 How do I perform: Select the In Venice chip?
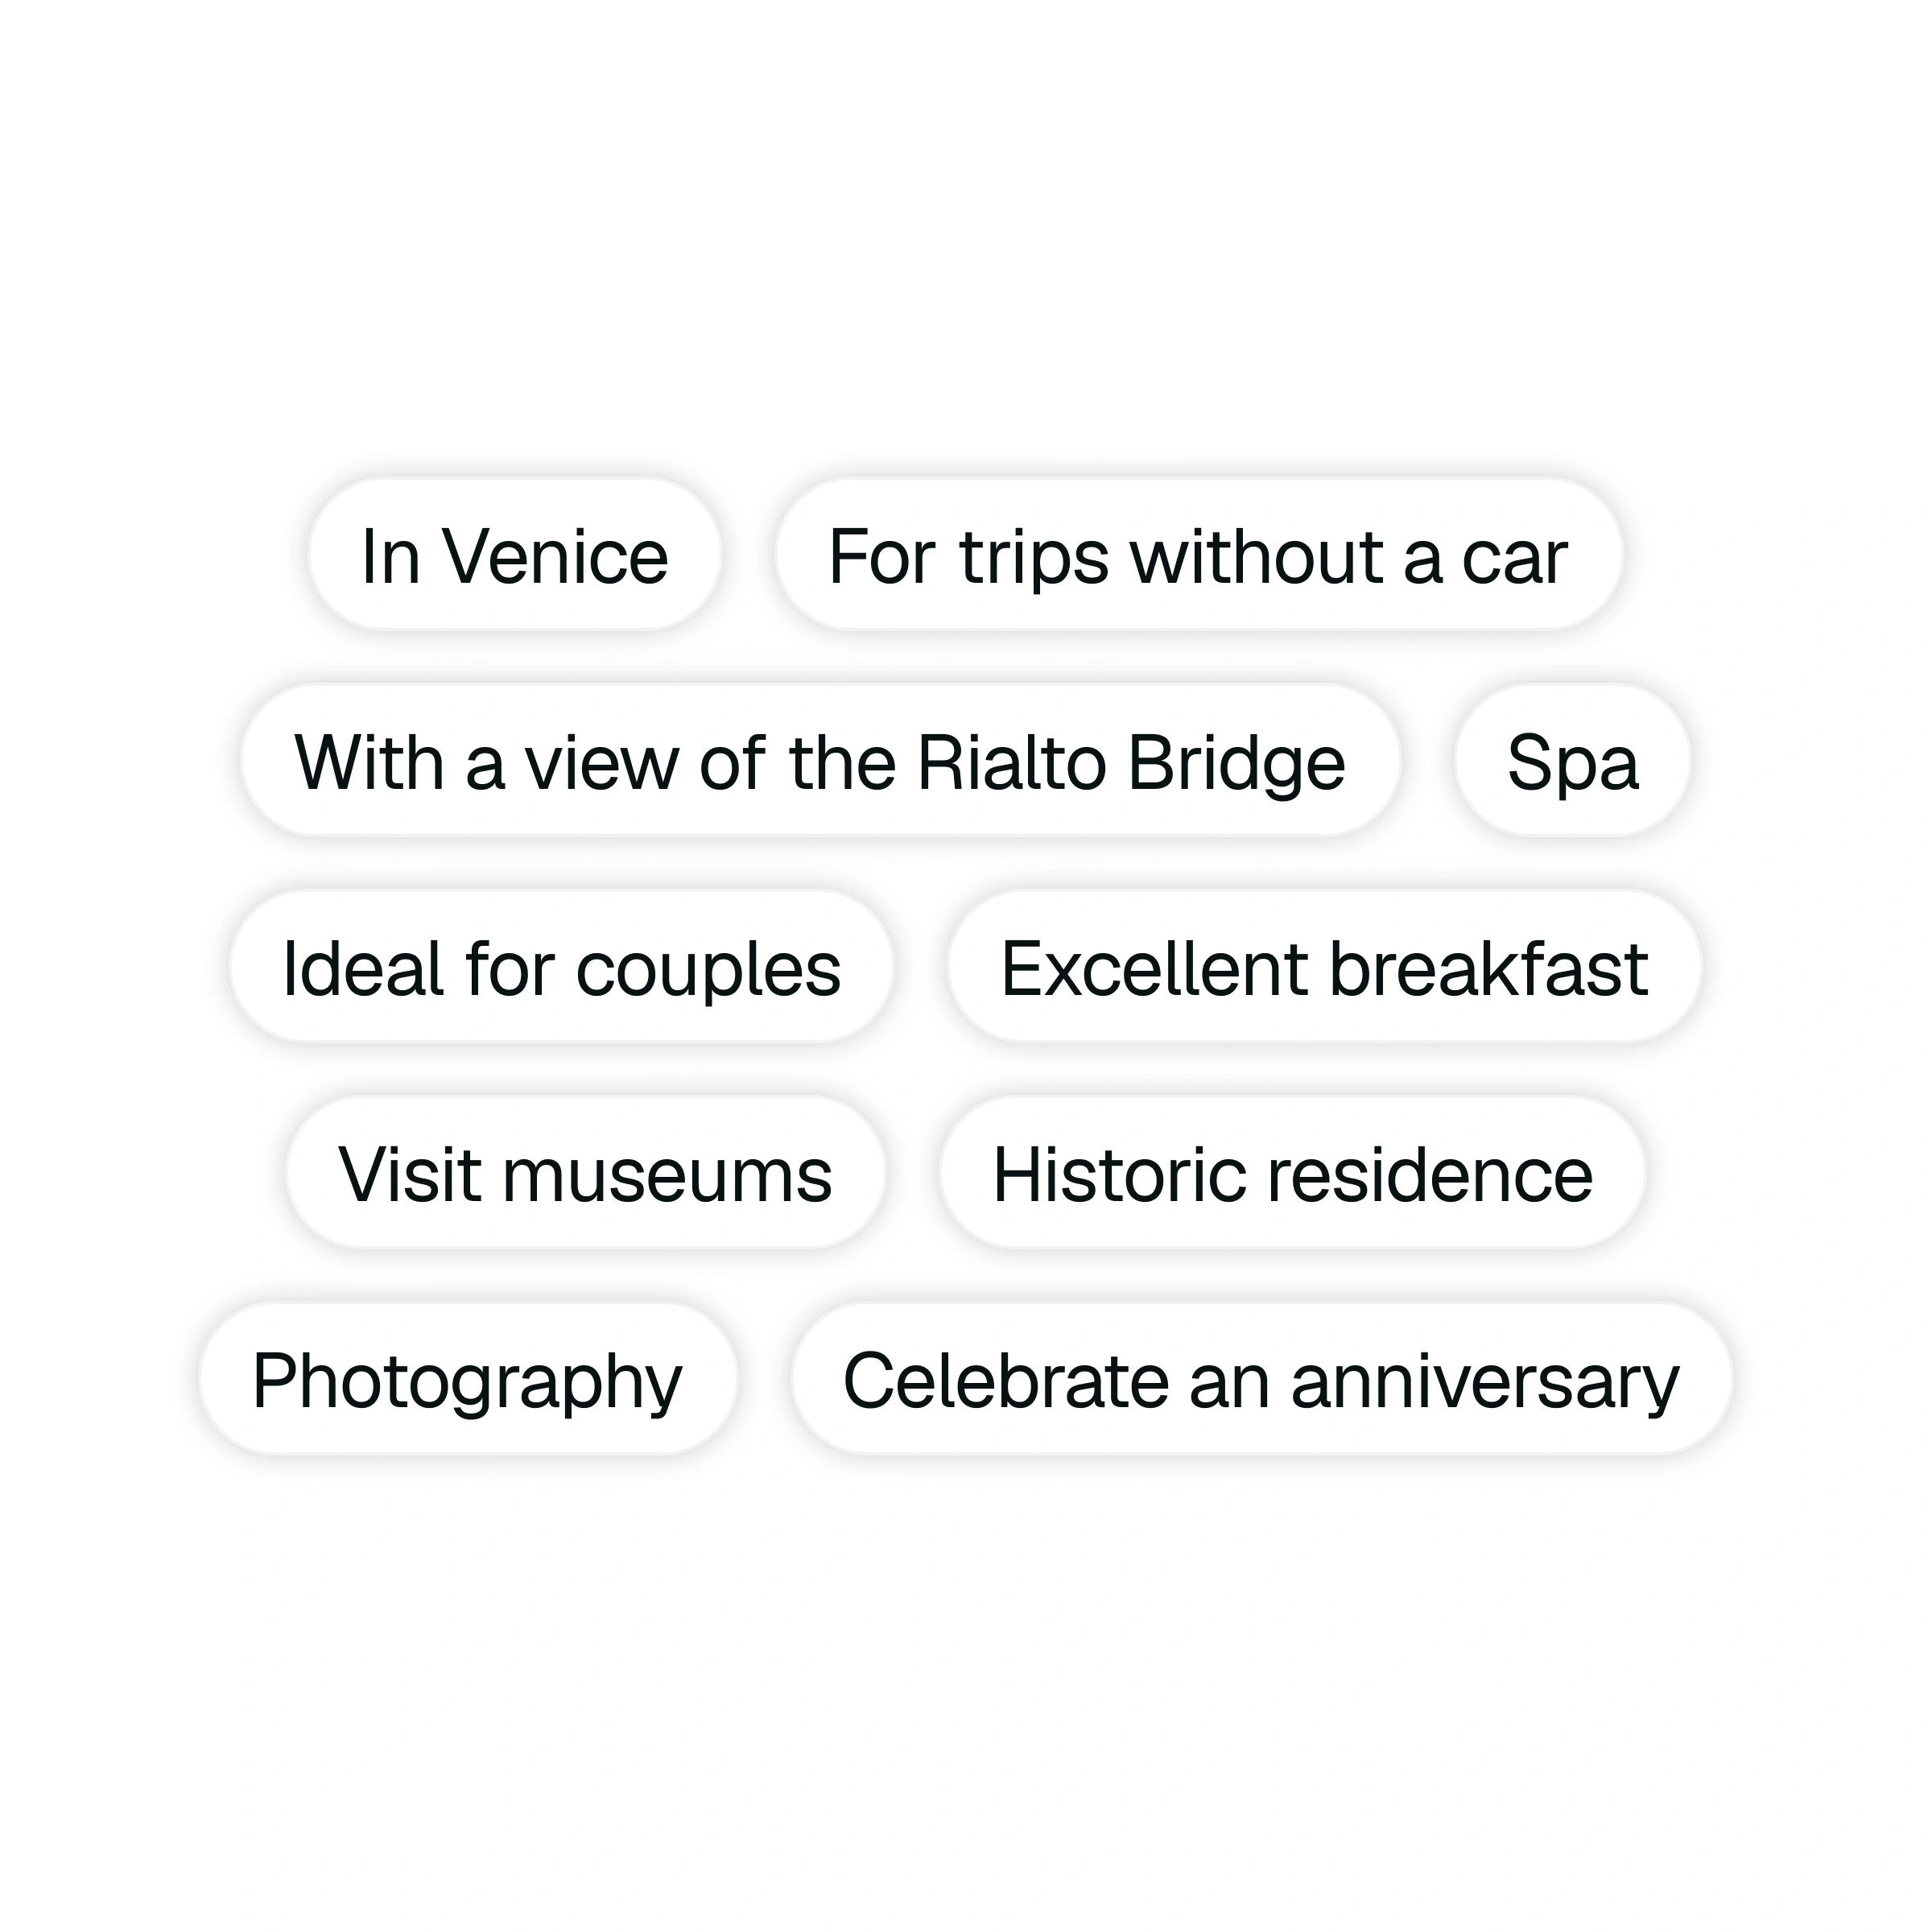[x=514, y=556]
